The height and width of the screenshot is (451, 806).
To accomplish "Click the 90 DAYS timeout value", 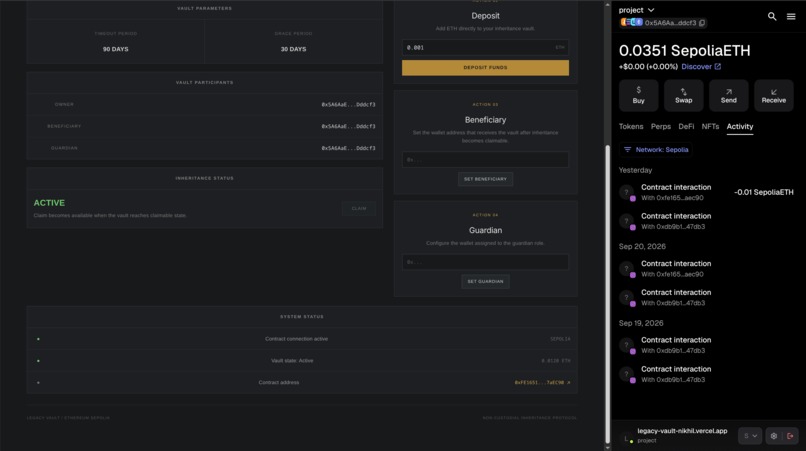I will [116, 49].
